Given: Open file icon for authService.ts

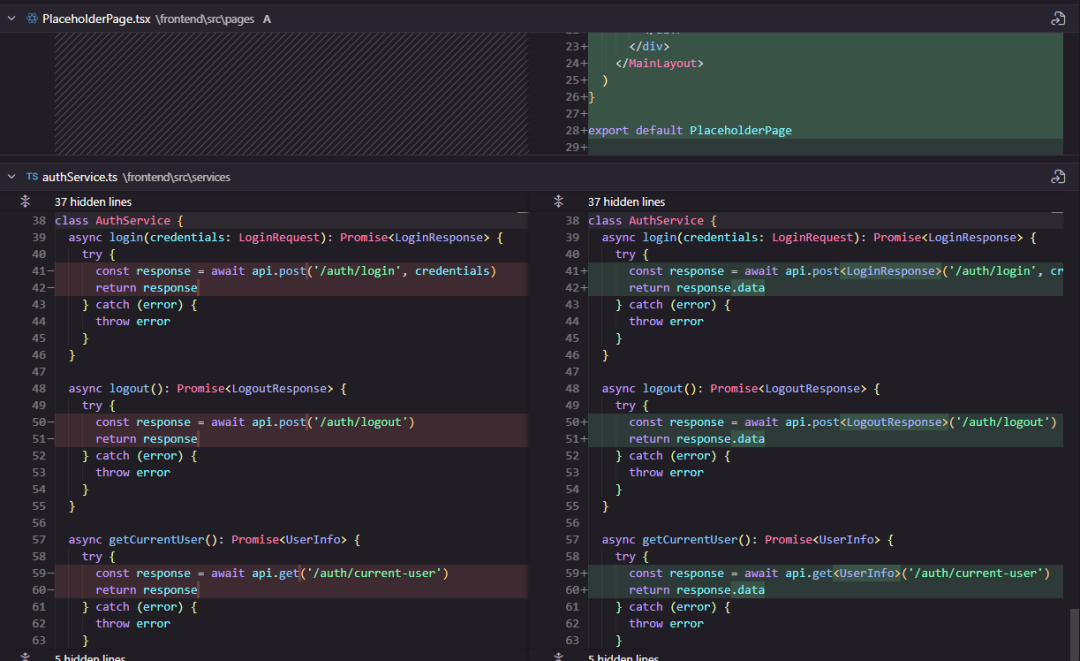Looking at the screenshot, I should pyautogui.click(x=1058, y=177).
